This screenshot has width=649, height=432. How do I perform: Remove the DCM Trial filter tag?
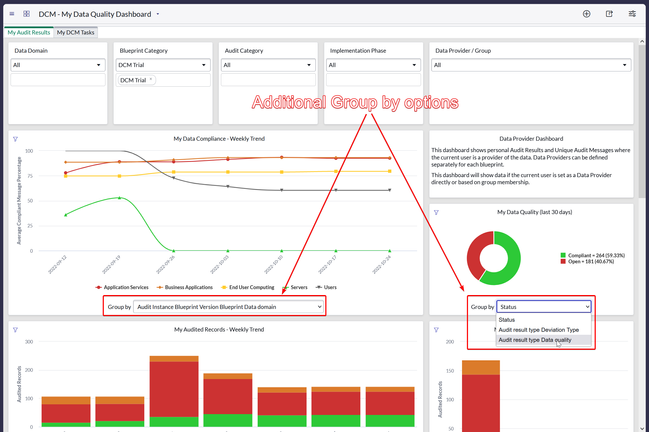tap(151, 79)
